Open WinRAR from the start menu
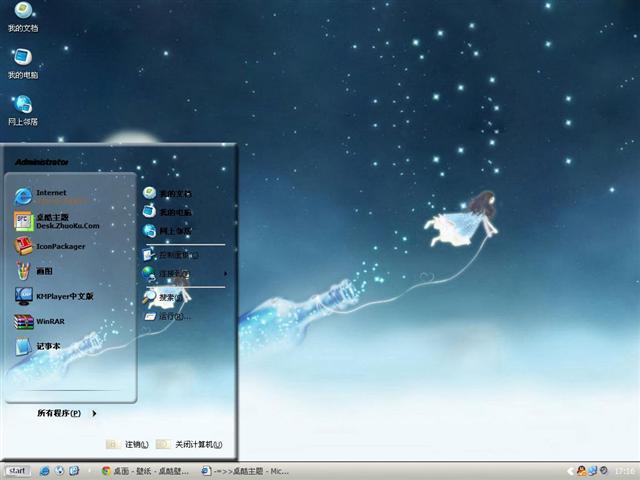This screenshot has width=640, height=480. tap(40, 321)
